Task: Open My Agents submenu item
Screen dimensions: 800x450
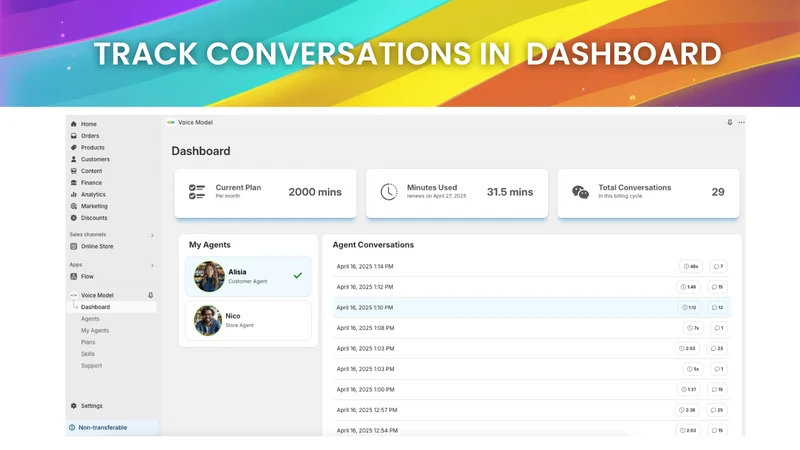Action: [95, 331]
